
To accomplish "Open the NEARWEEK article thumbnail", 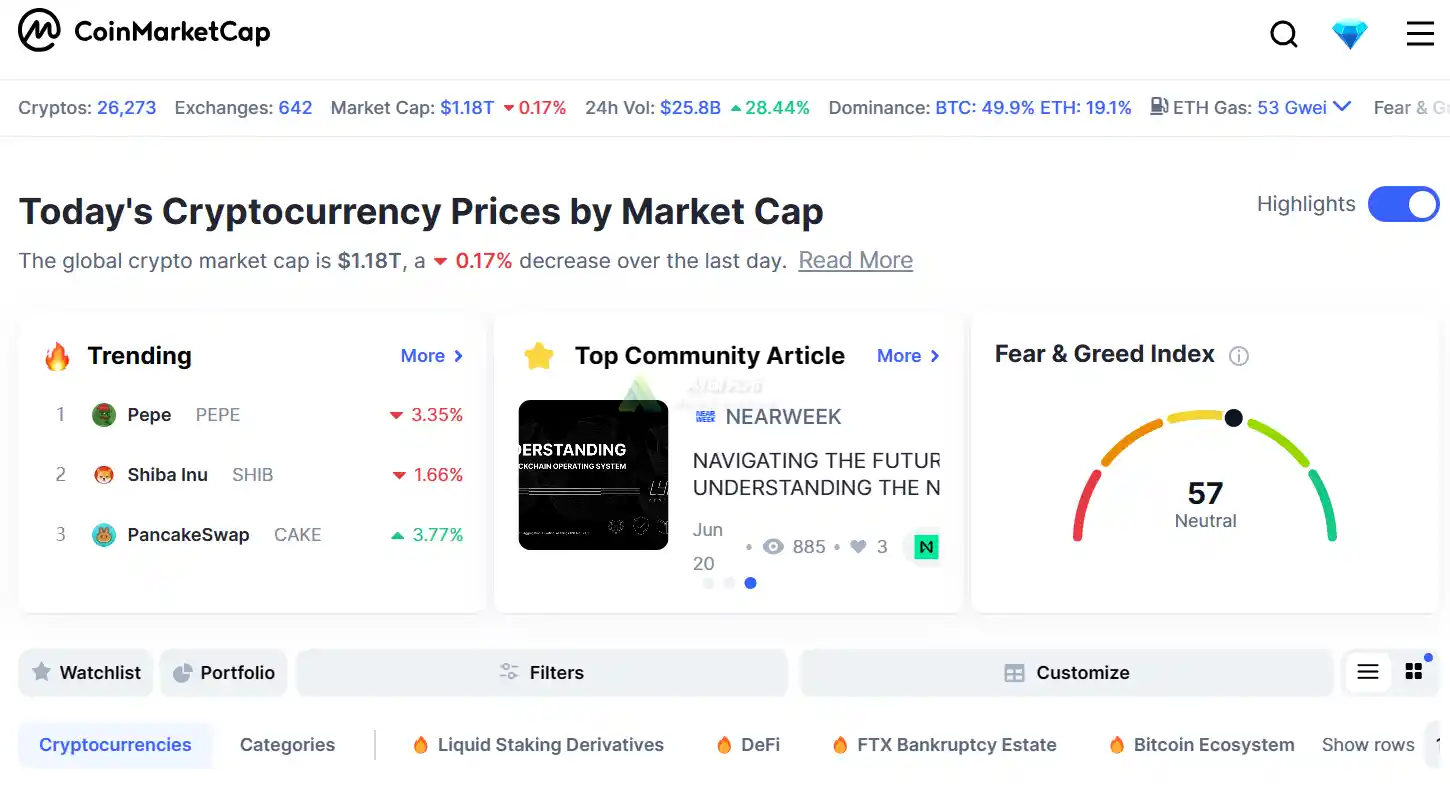I will pos(593,475).
